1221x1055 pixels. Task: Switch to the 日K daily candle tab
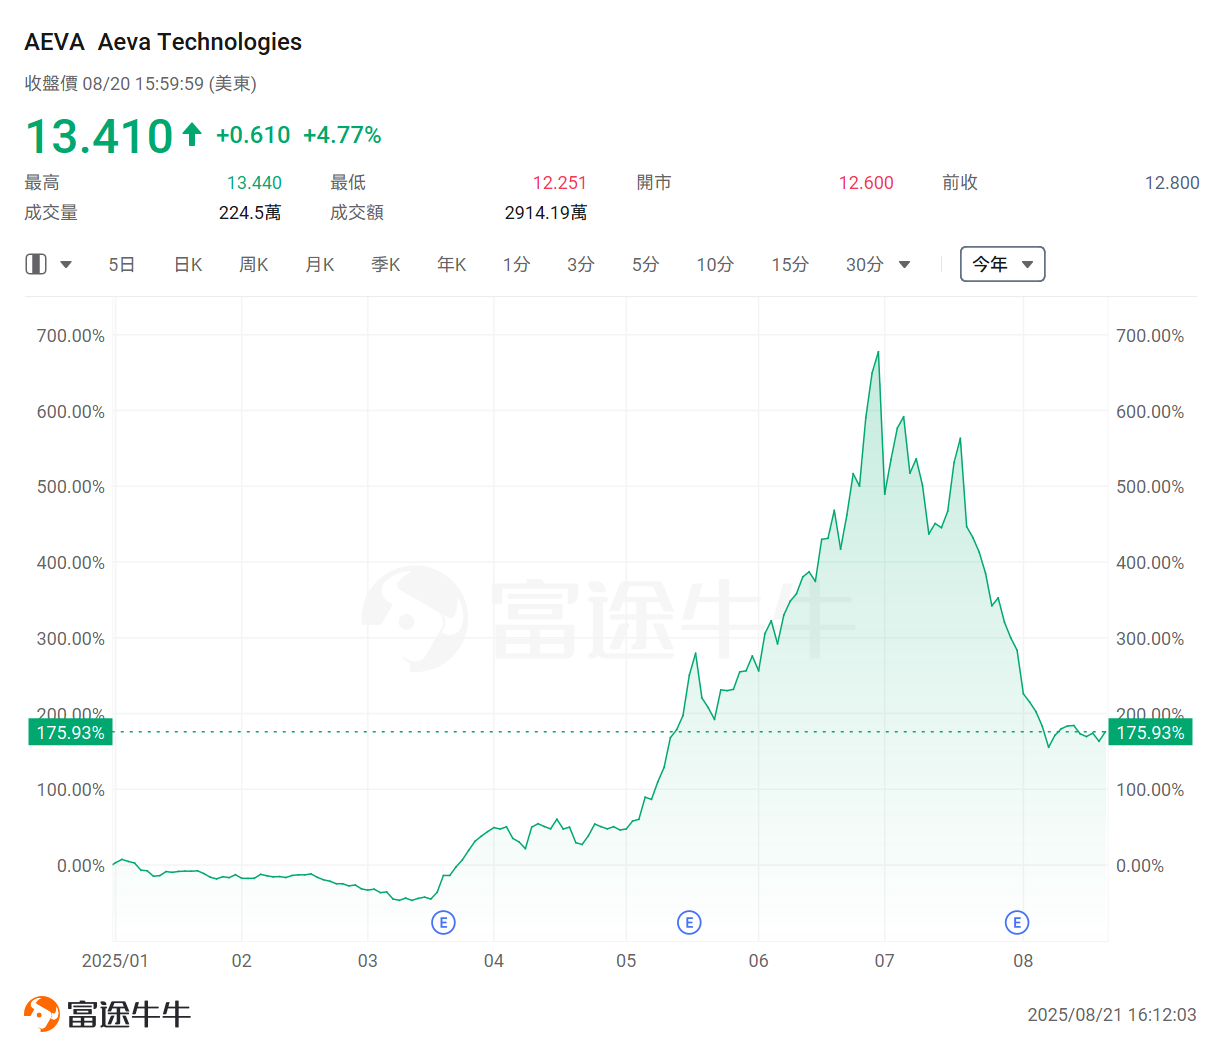pos(187,264)
